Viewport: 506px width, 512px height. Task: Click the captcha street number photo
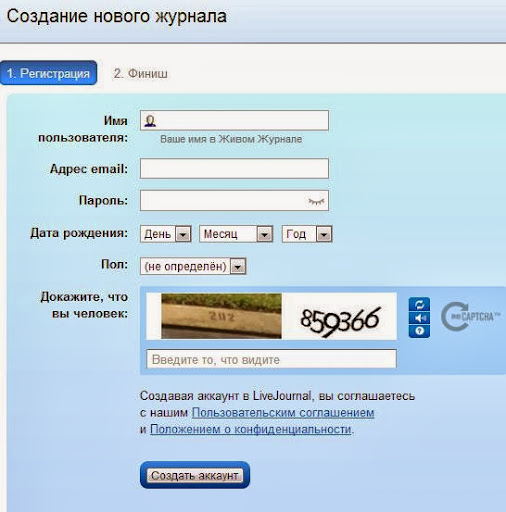(x=221, y=316)
